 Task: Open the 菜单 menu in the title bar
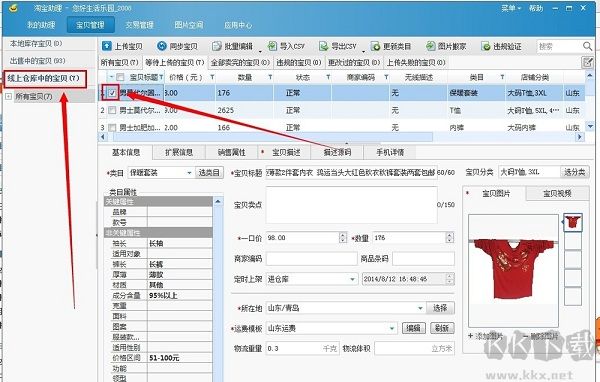512,8
